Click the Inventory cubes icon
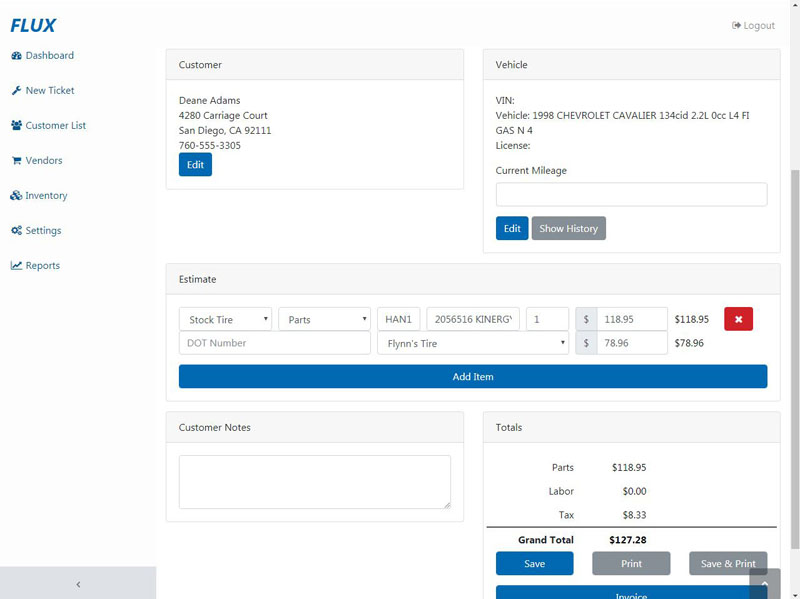 (x=17, y=196)
